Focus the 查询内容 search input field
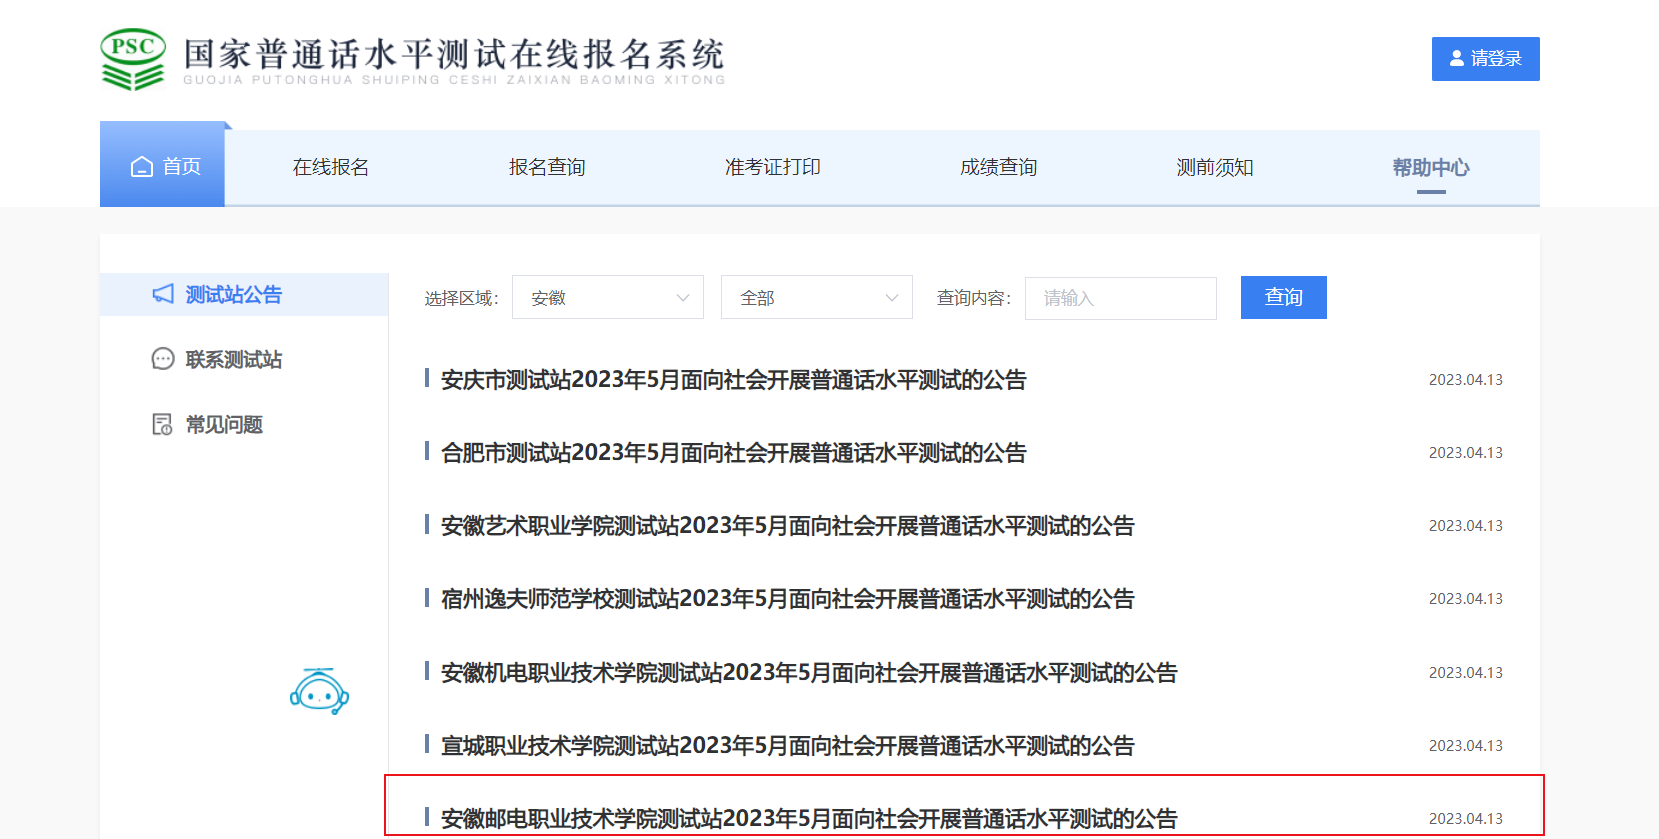The image size is (1659, 839). click(x=1120, y=298)
